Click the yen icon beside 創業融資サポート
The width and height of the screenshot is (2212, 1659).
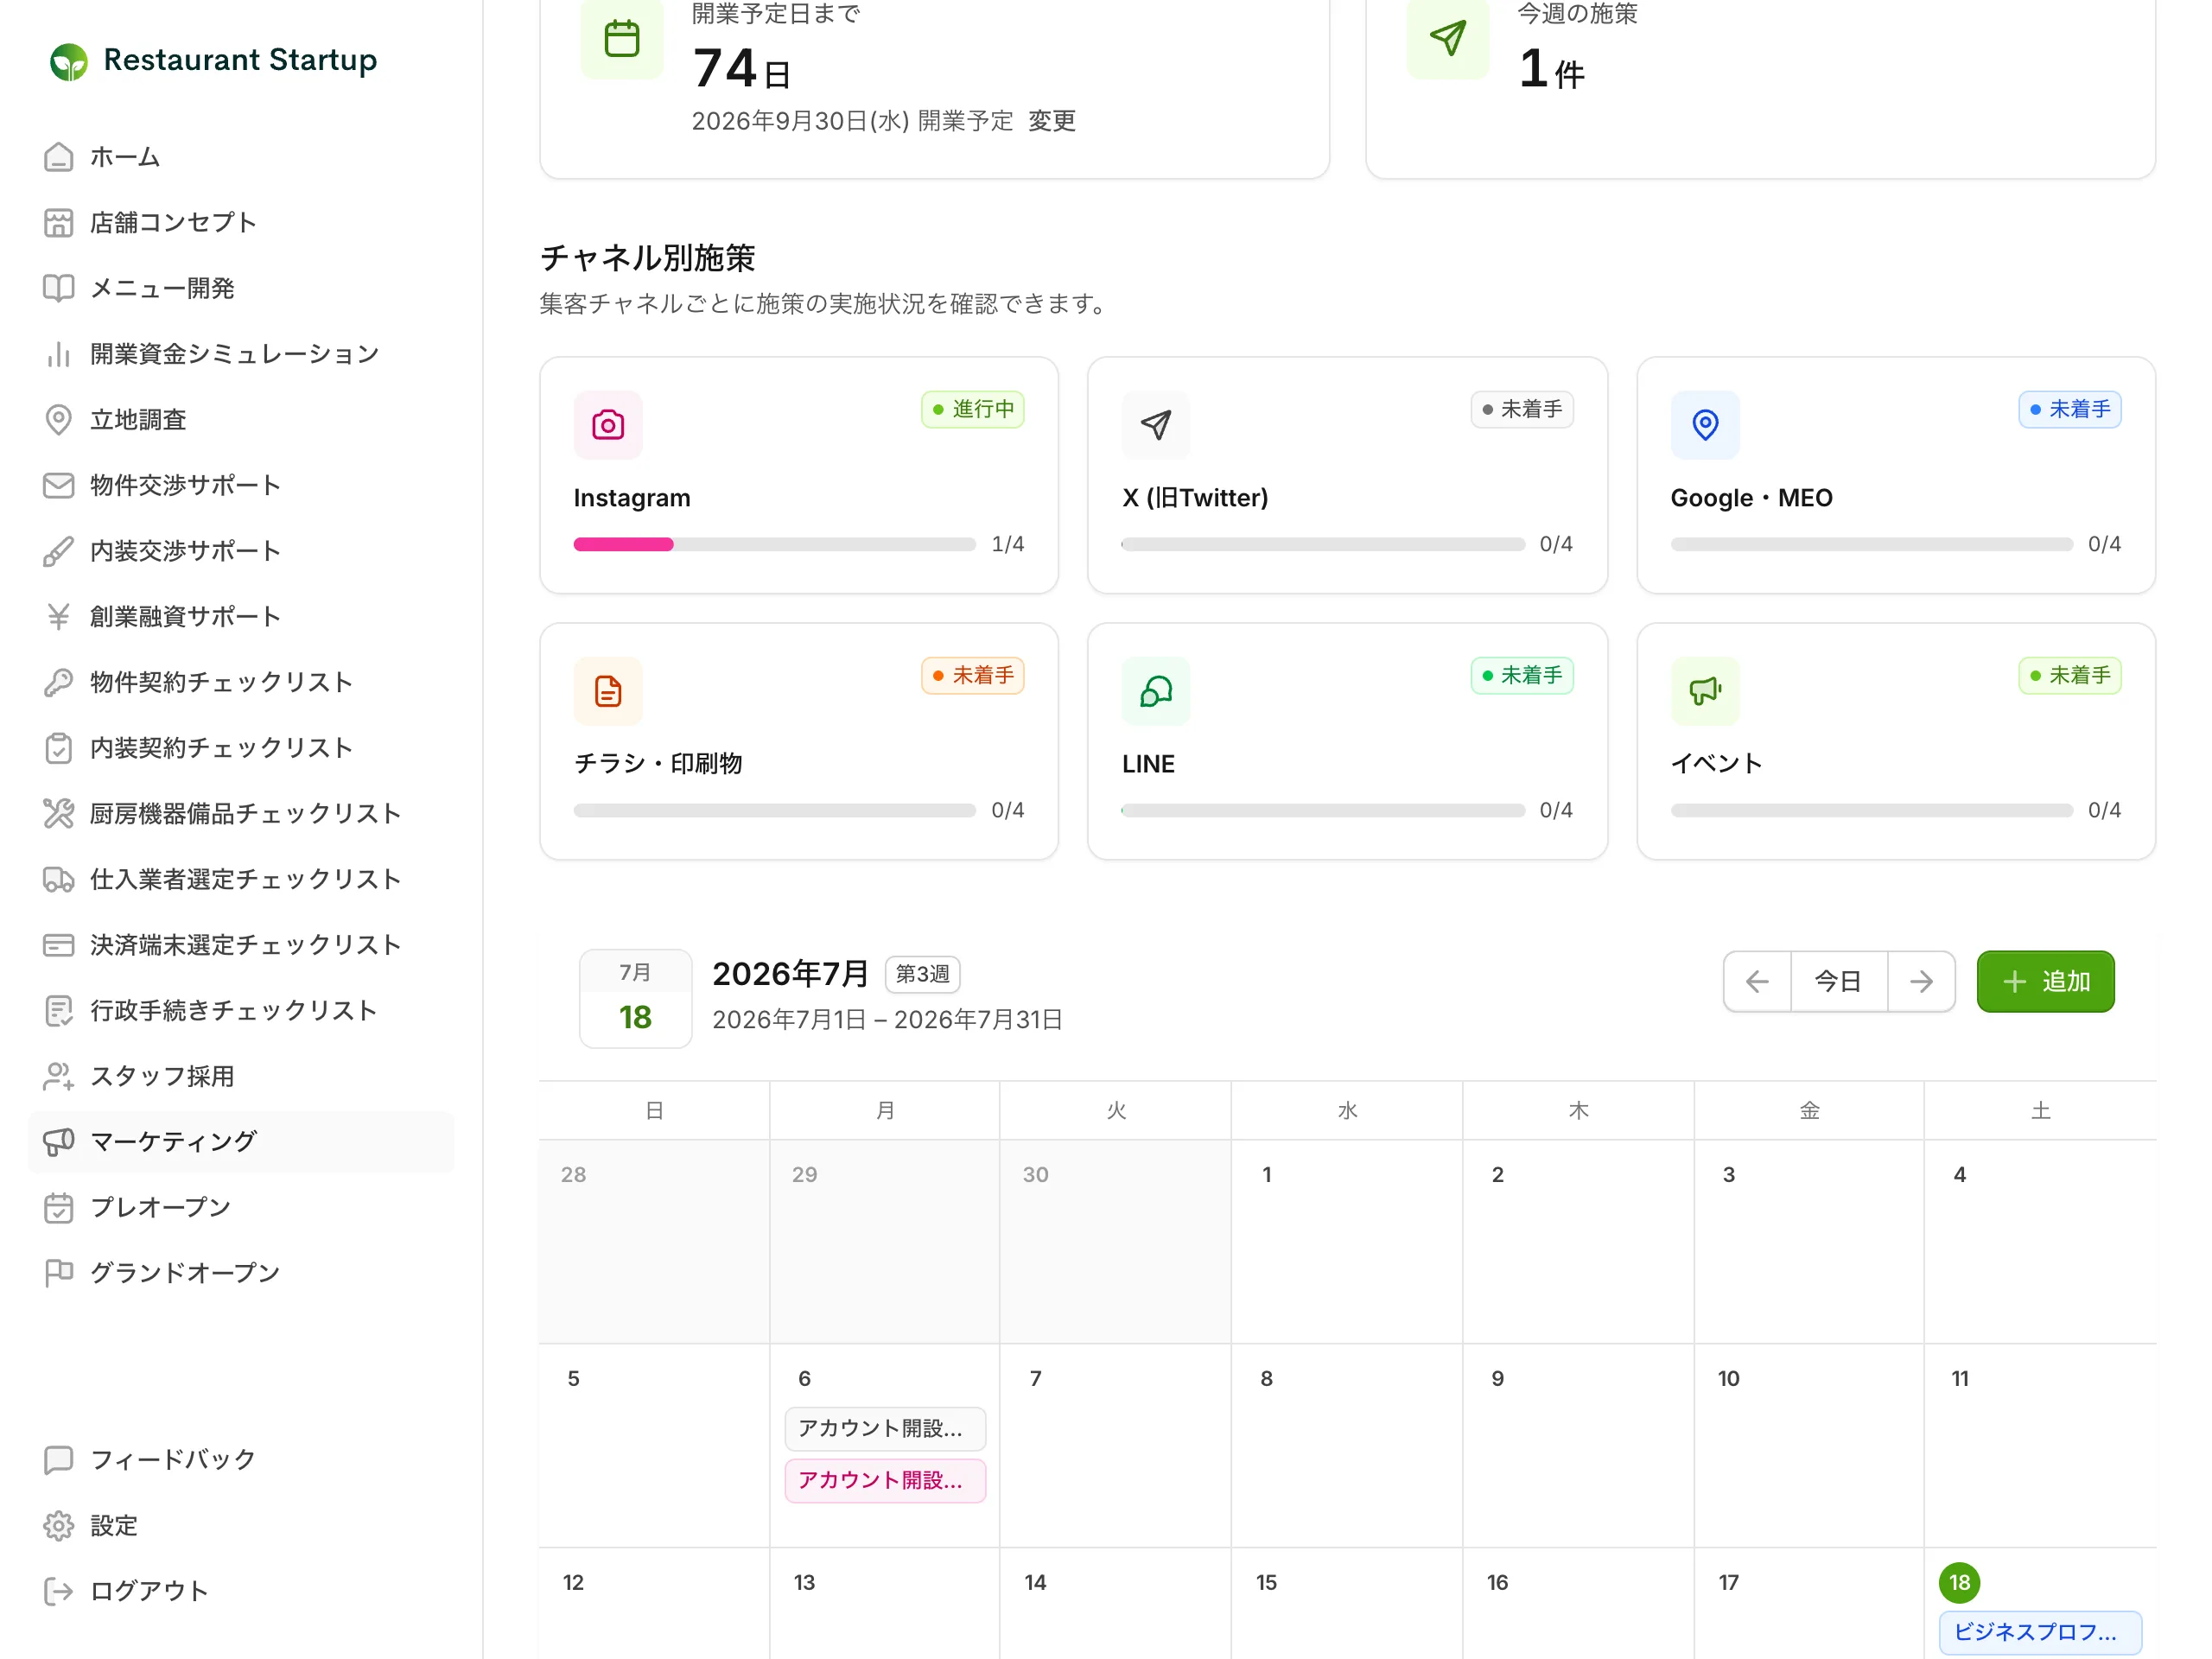tap(59, 616)
